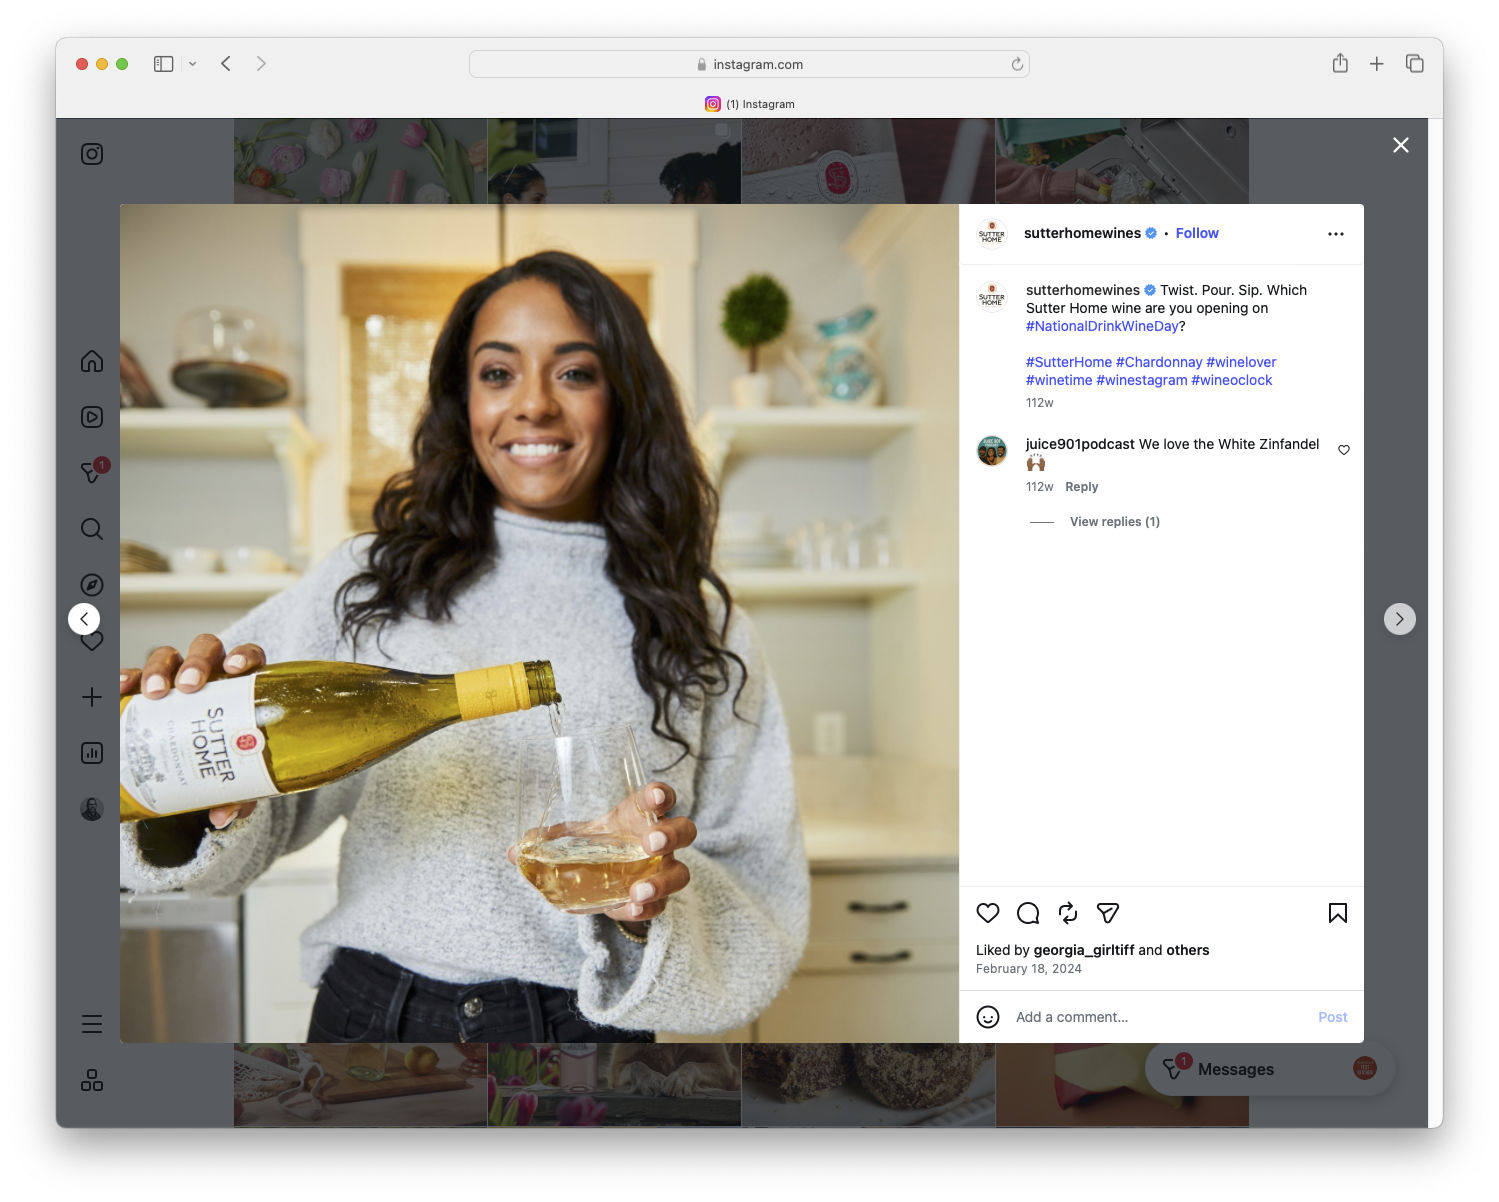This screenshot has width=1499, height=1202.
Task: Open post options via three-dot menu
Action: tap(1336, 233)
